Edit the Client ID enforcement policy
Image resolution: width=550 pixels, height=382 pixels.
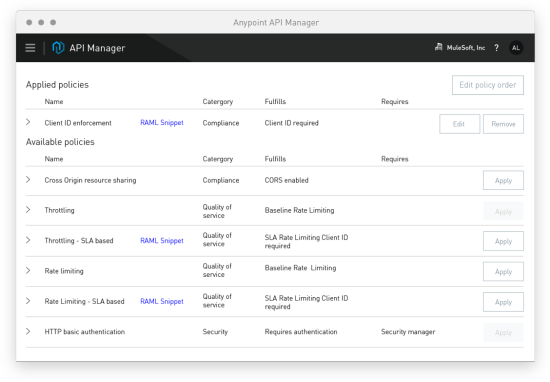tap(460, 124)
